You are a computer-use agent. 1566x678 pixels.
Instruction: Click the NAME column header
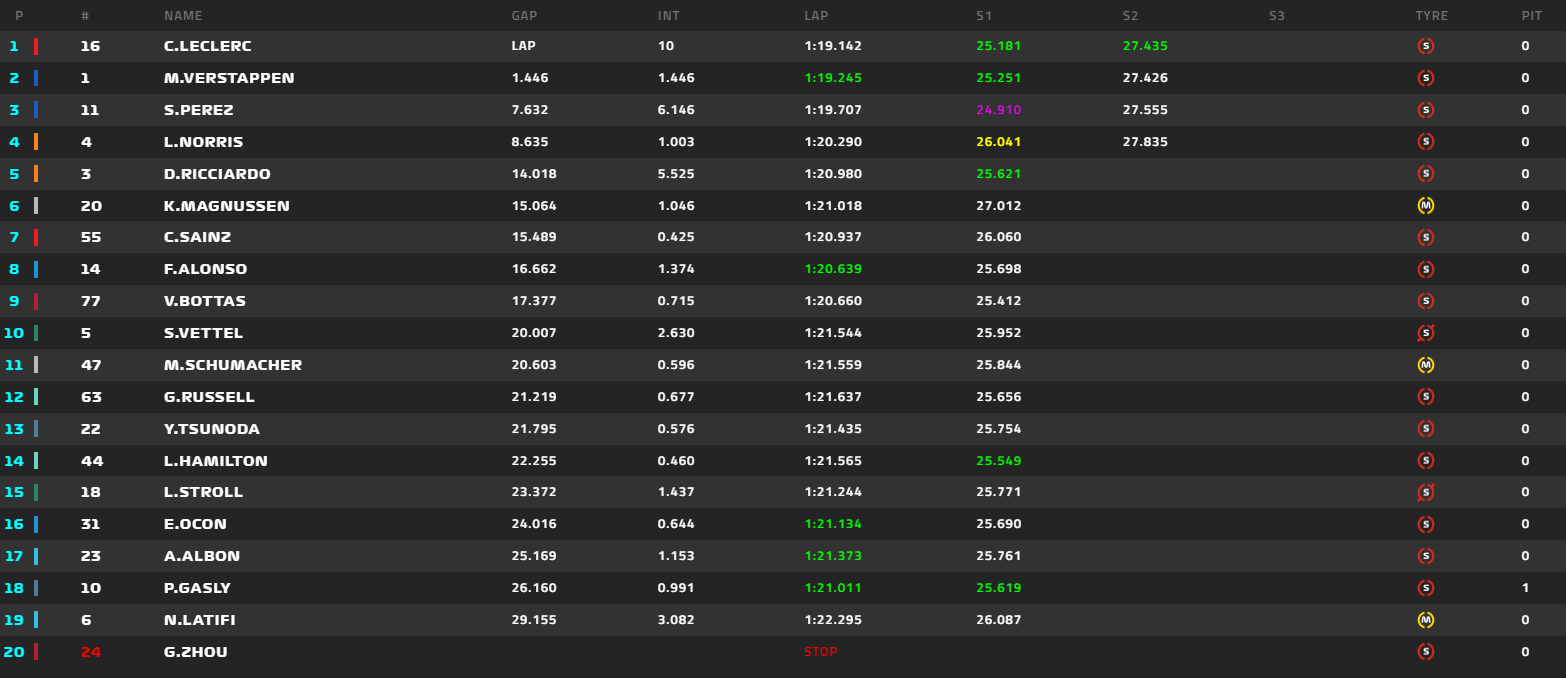(x=183, y=16)
